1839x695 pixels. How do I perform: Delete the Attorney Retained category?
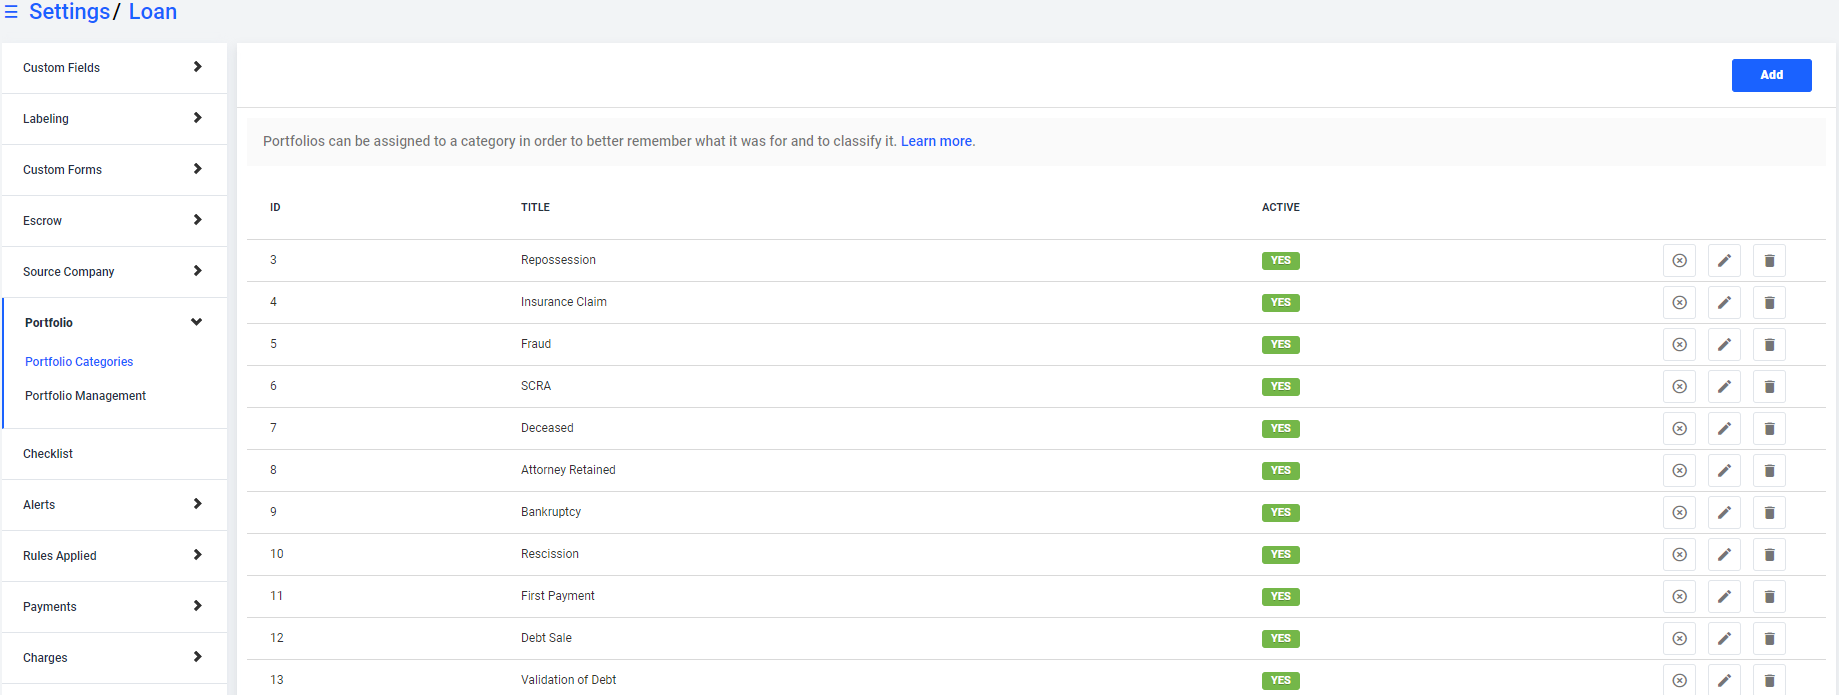click(x=1769, y=471)
